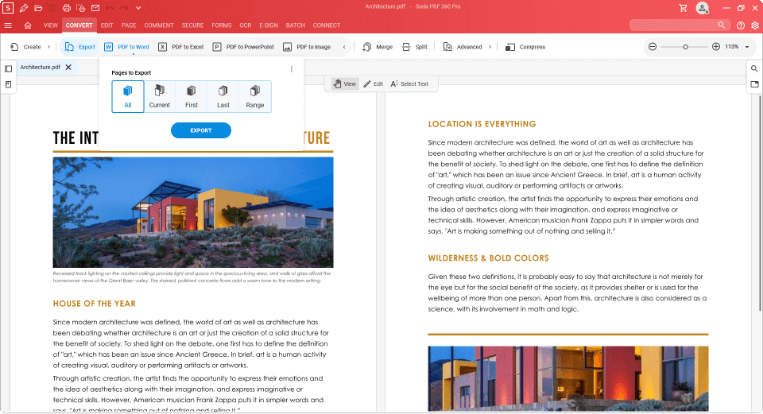Viewport: 763px width, 414px height.
Task: Select the All pages export option
Action: tap(128, 95)
